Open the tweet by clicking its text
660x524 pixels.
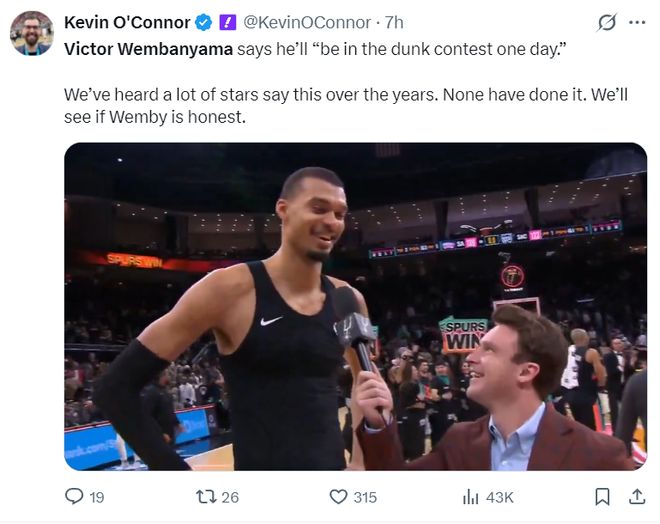(x=300, y=98)
